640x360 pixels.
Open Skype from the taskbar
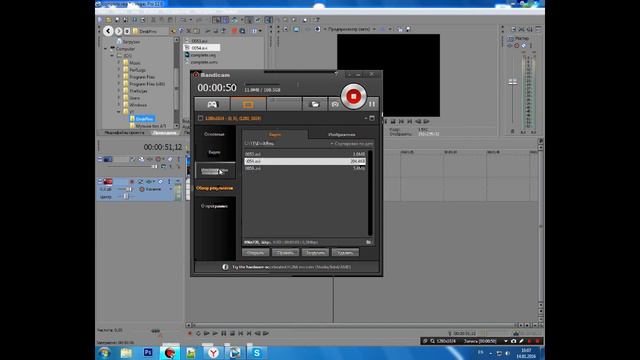point(256,353)
